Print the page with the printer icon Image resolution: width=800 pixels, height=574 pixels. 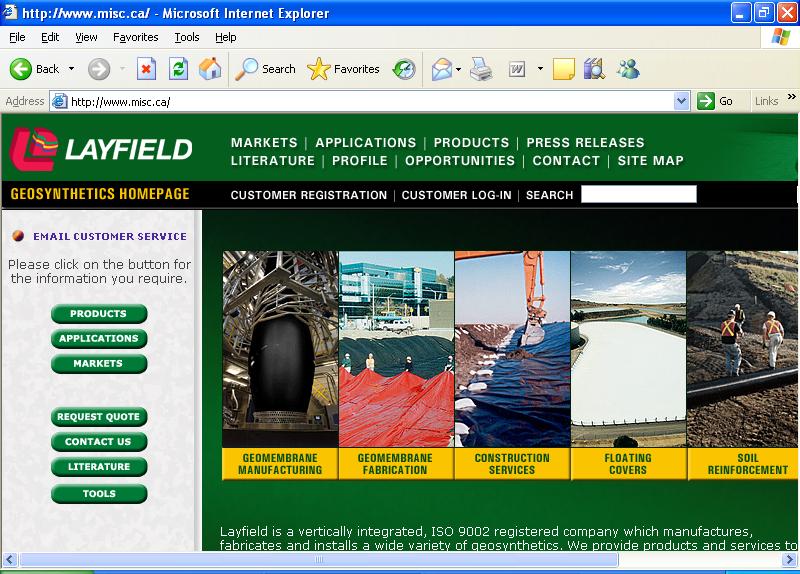click(481, 69)
